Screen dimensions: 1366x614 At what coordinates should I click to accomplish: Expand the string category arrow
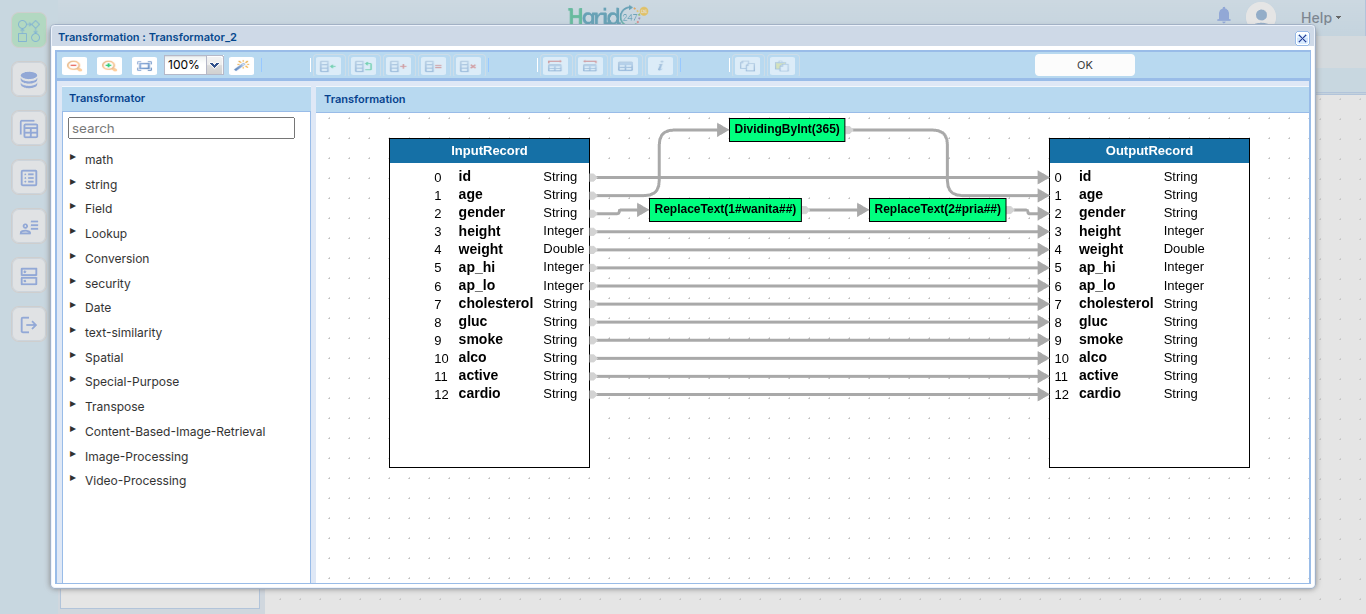tap(73, 183)
